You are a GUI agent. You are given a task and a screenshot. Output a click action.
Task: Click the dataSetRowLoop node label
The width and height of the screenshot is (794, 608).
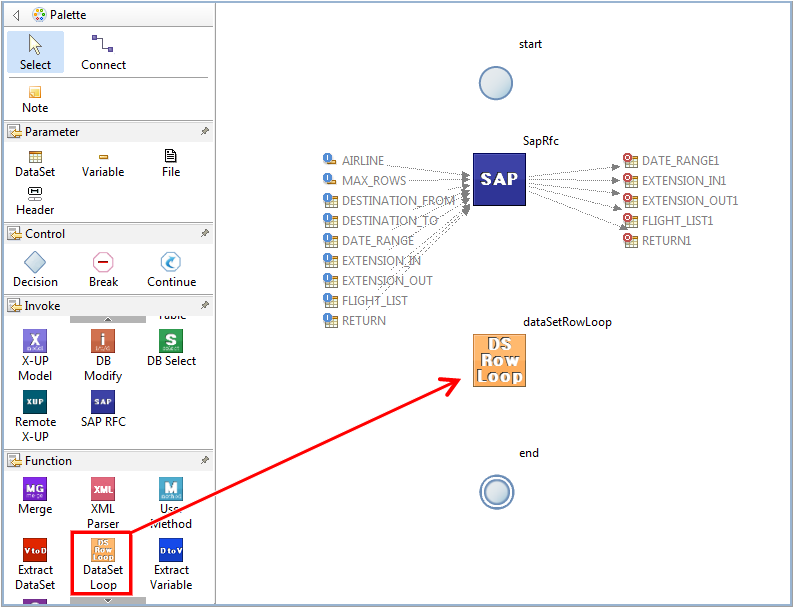click(x=567, y=322)
